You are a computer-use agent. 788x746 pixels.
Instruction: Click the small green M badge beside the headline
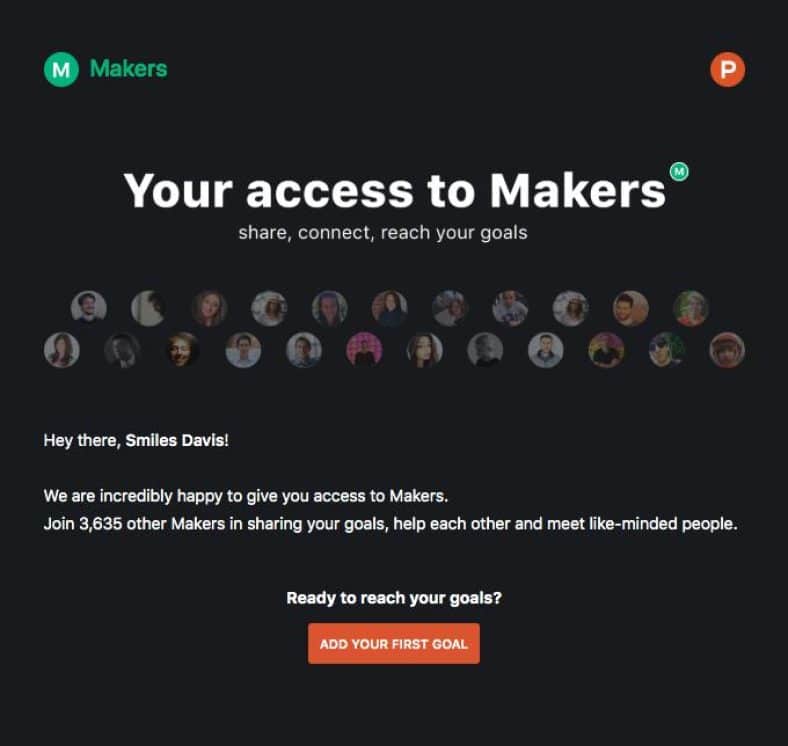pyautogui.click(x=679, y=171)
